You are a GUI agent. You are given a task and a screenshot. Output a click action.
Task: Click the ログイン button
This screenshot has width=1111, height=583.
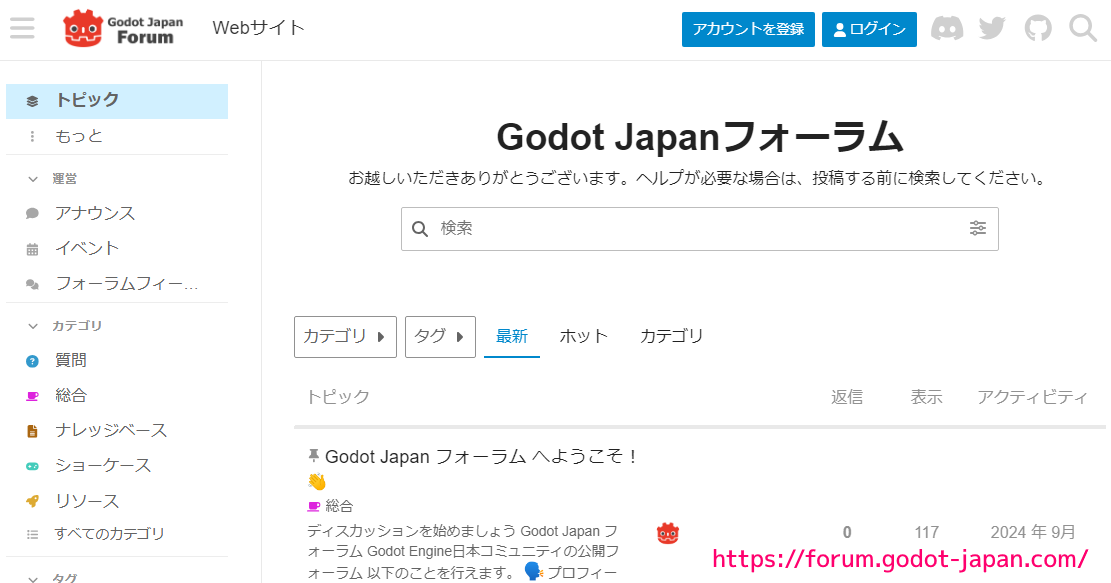point(869,29)
